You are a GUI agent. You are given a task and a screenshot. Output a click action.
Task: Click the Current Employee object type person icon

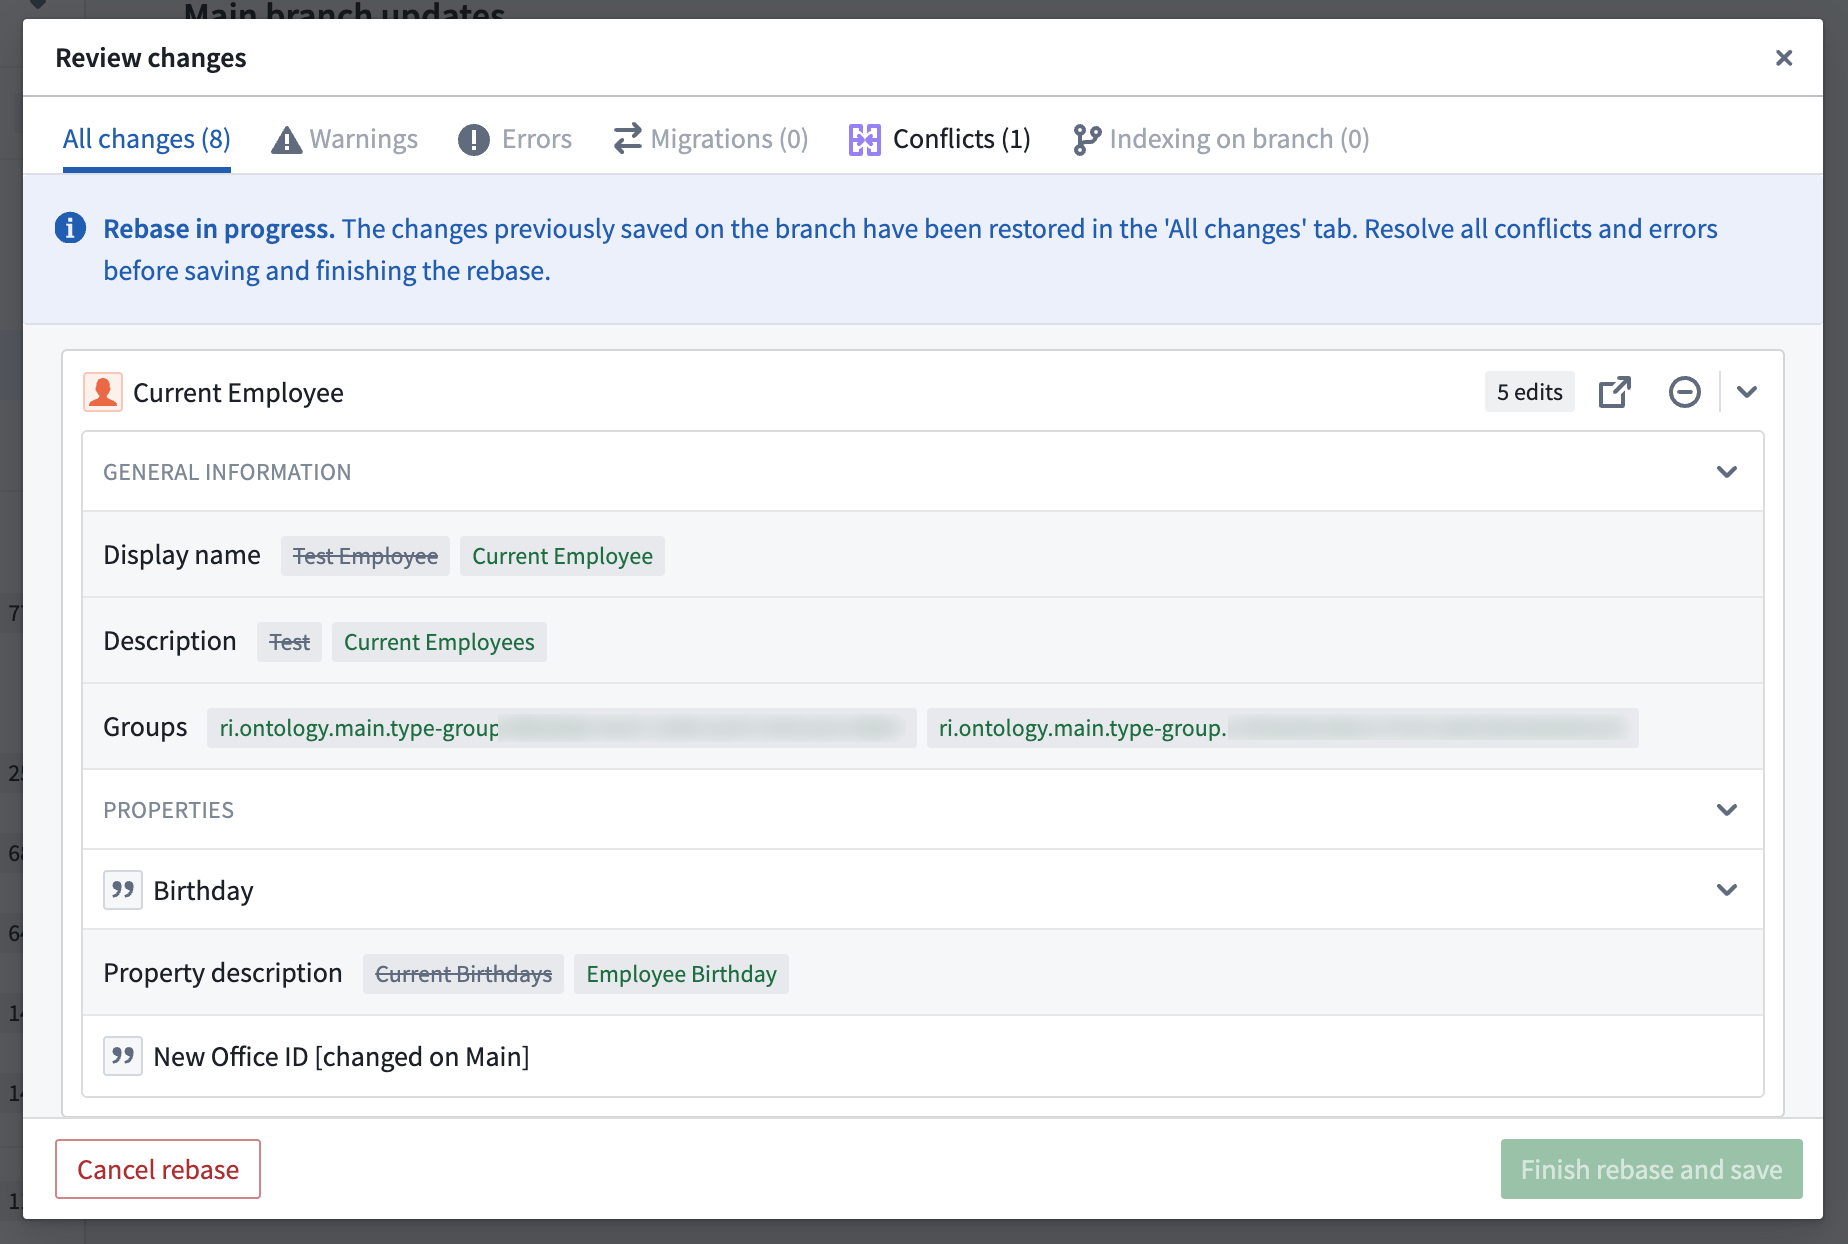(x=103, y=391)
